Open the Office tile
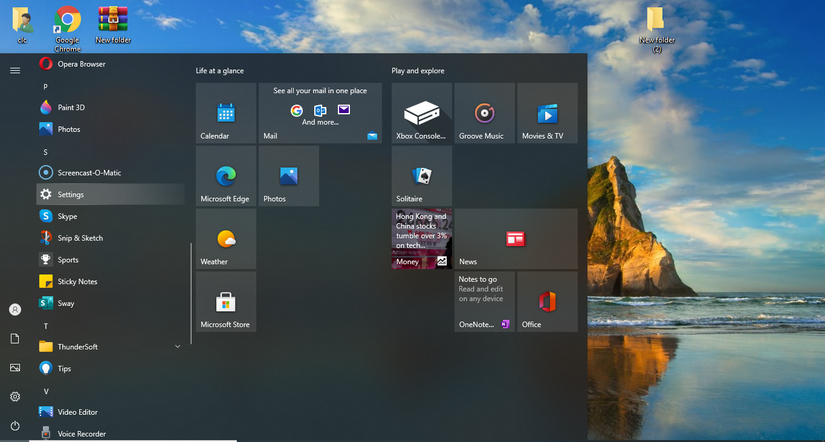Image resolution: width=825 pixels, height=442 pixels. pos(547,302)
